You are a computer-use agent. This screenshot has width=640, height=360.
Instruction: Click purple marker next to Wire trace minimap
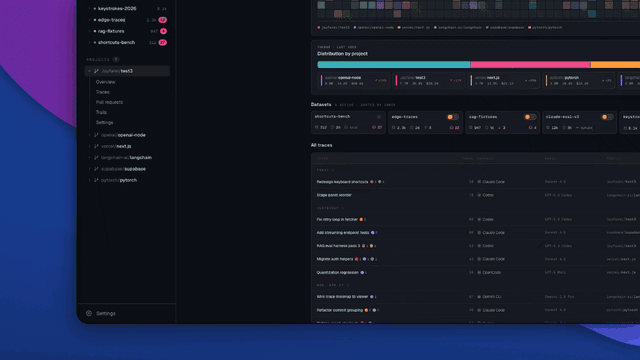pos(371,297)
